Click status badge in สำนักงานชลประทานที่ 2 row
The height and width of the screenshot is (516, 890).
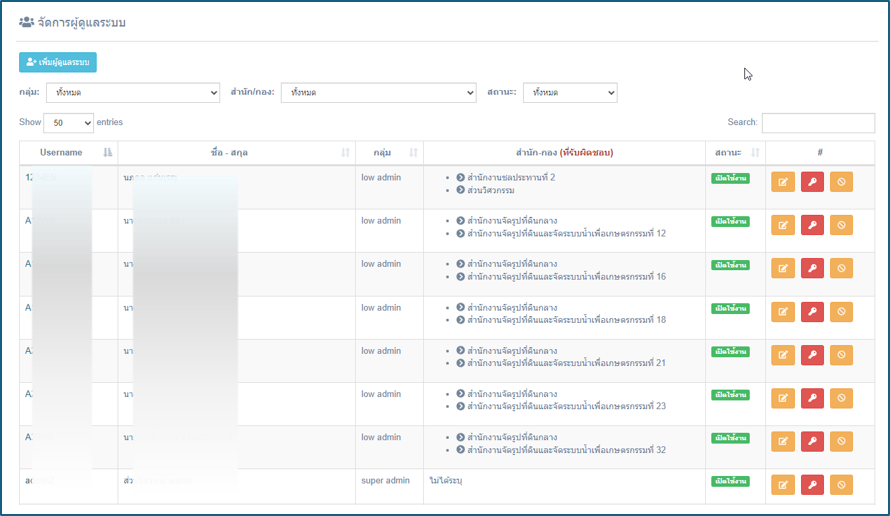click(731, 178)
